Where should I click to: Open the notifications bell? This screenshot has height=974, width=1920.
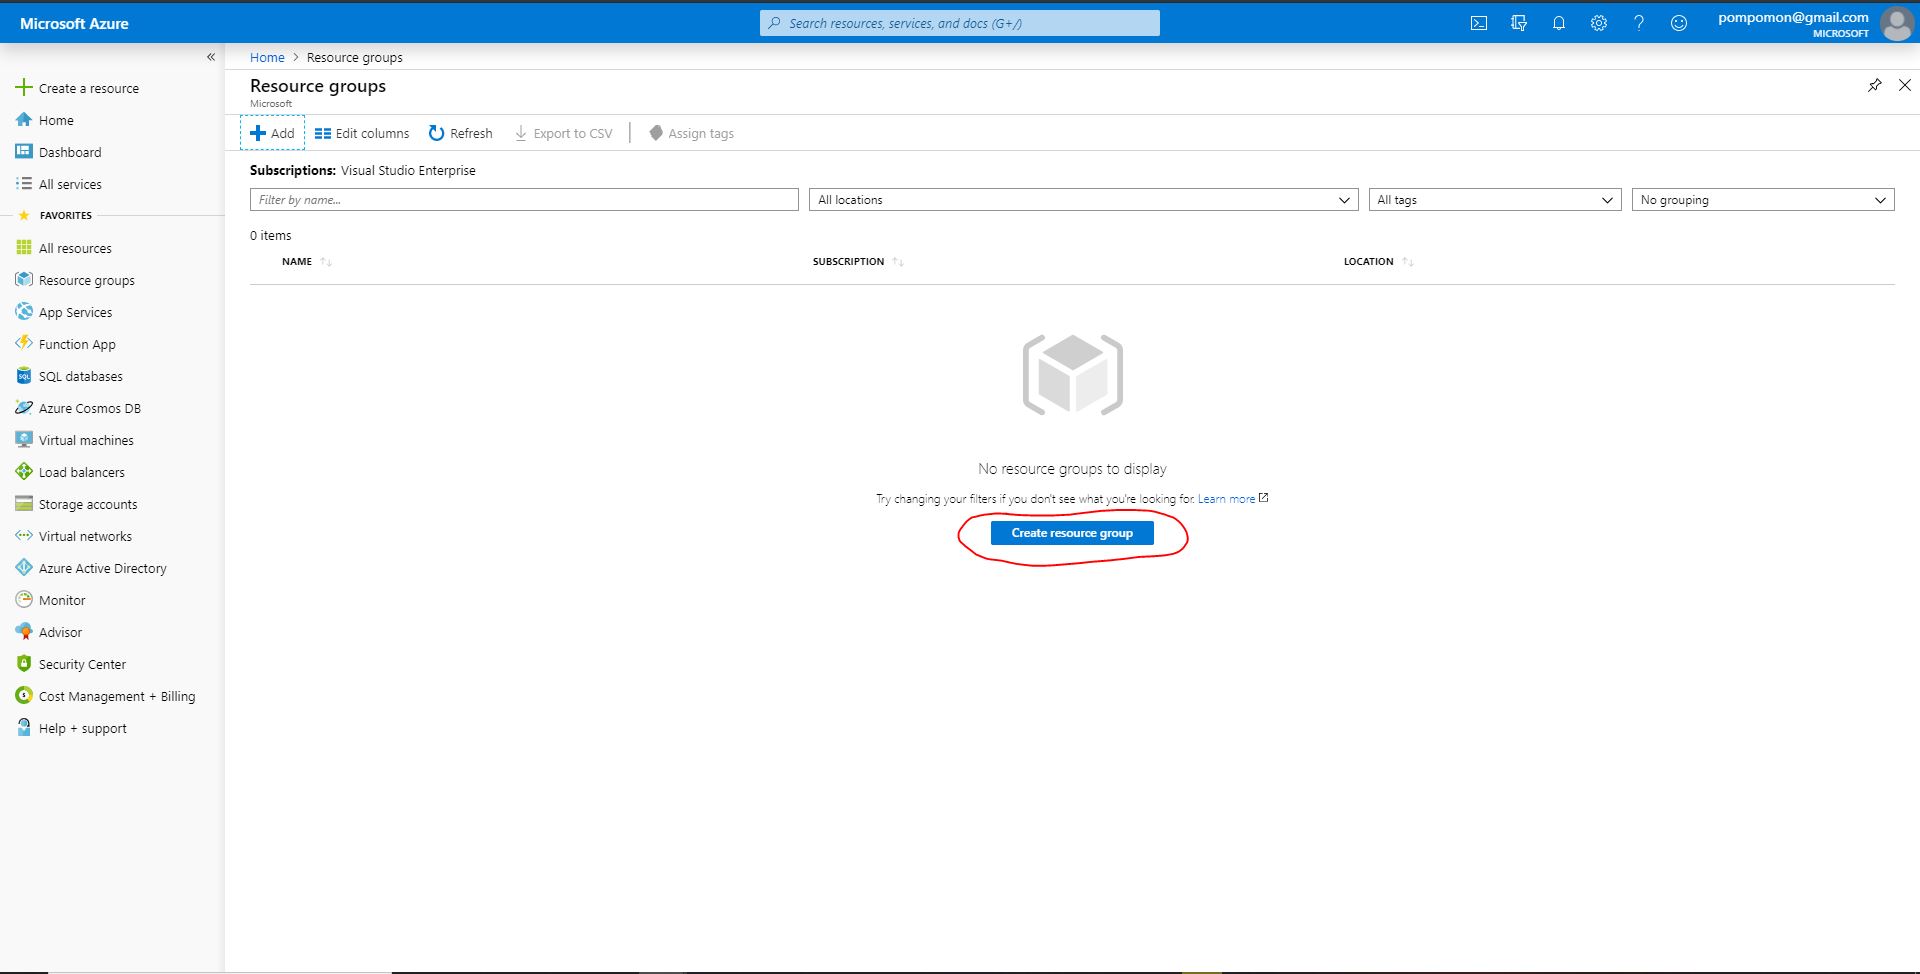tap(1559, 23)
